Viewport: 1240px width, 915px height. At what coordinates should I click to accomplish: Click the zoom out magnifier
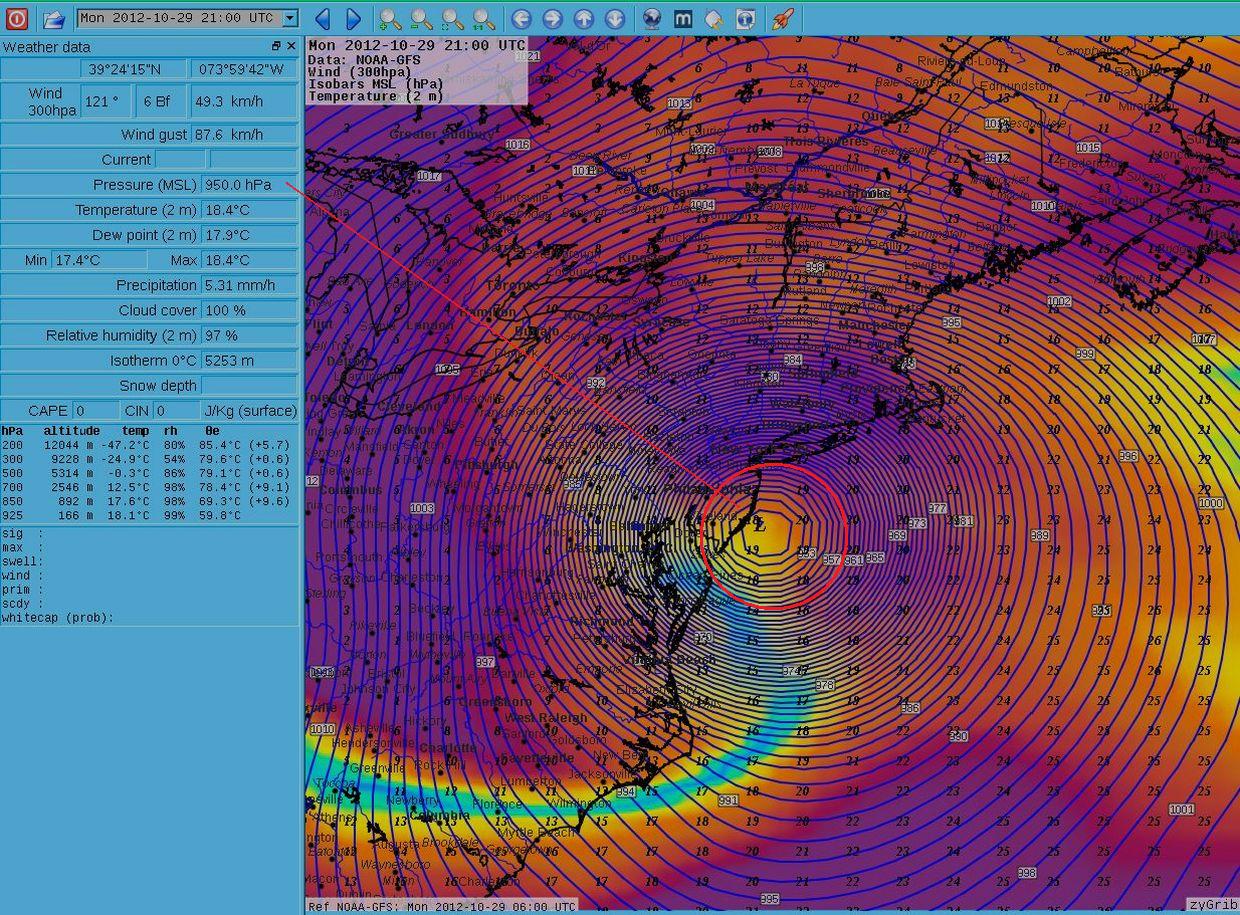coord(421,18)
